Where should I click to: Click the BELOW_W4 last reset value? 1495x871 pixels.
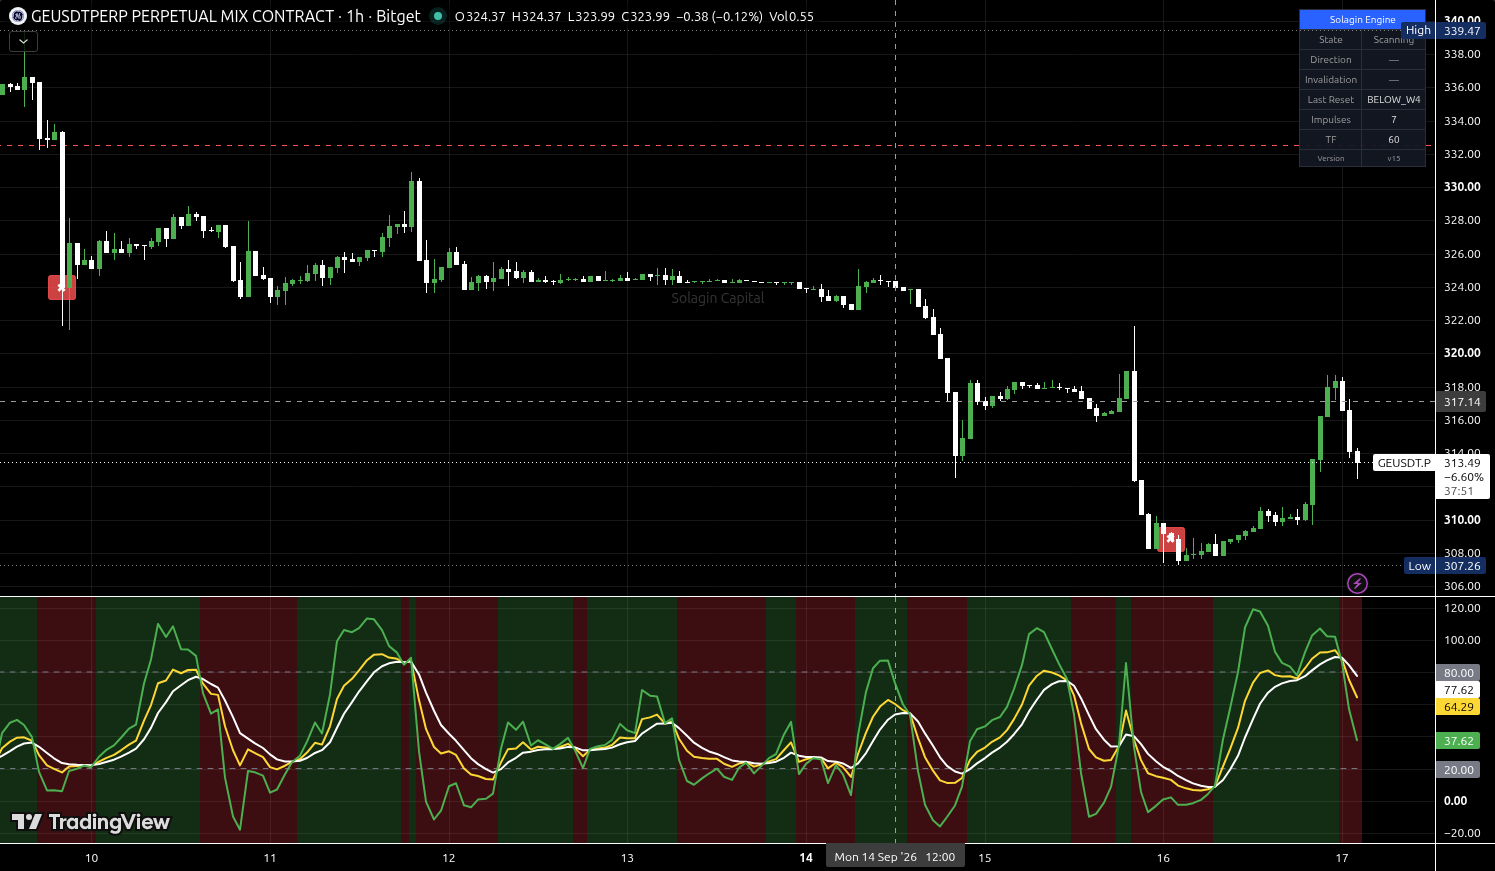click(x=1393, y=100)
